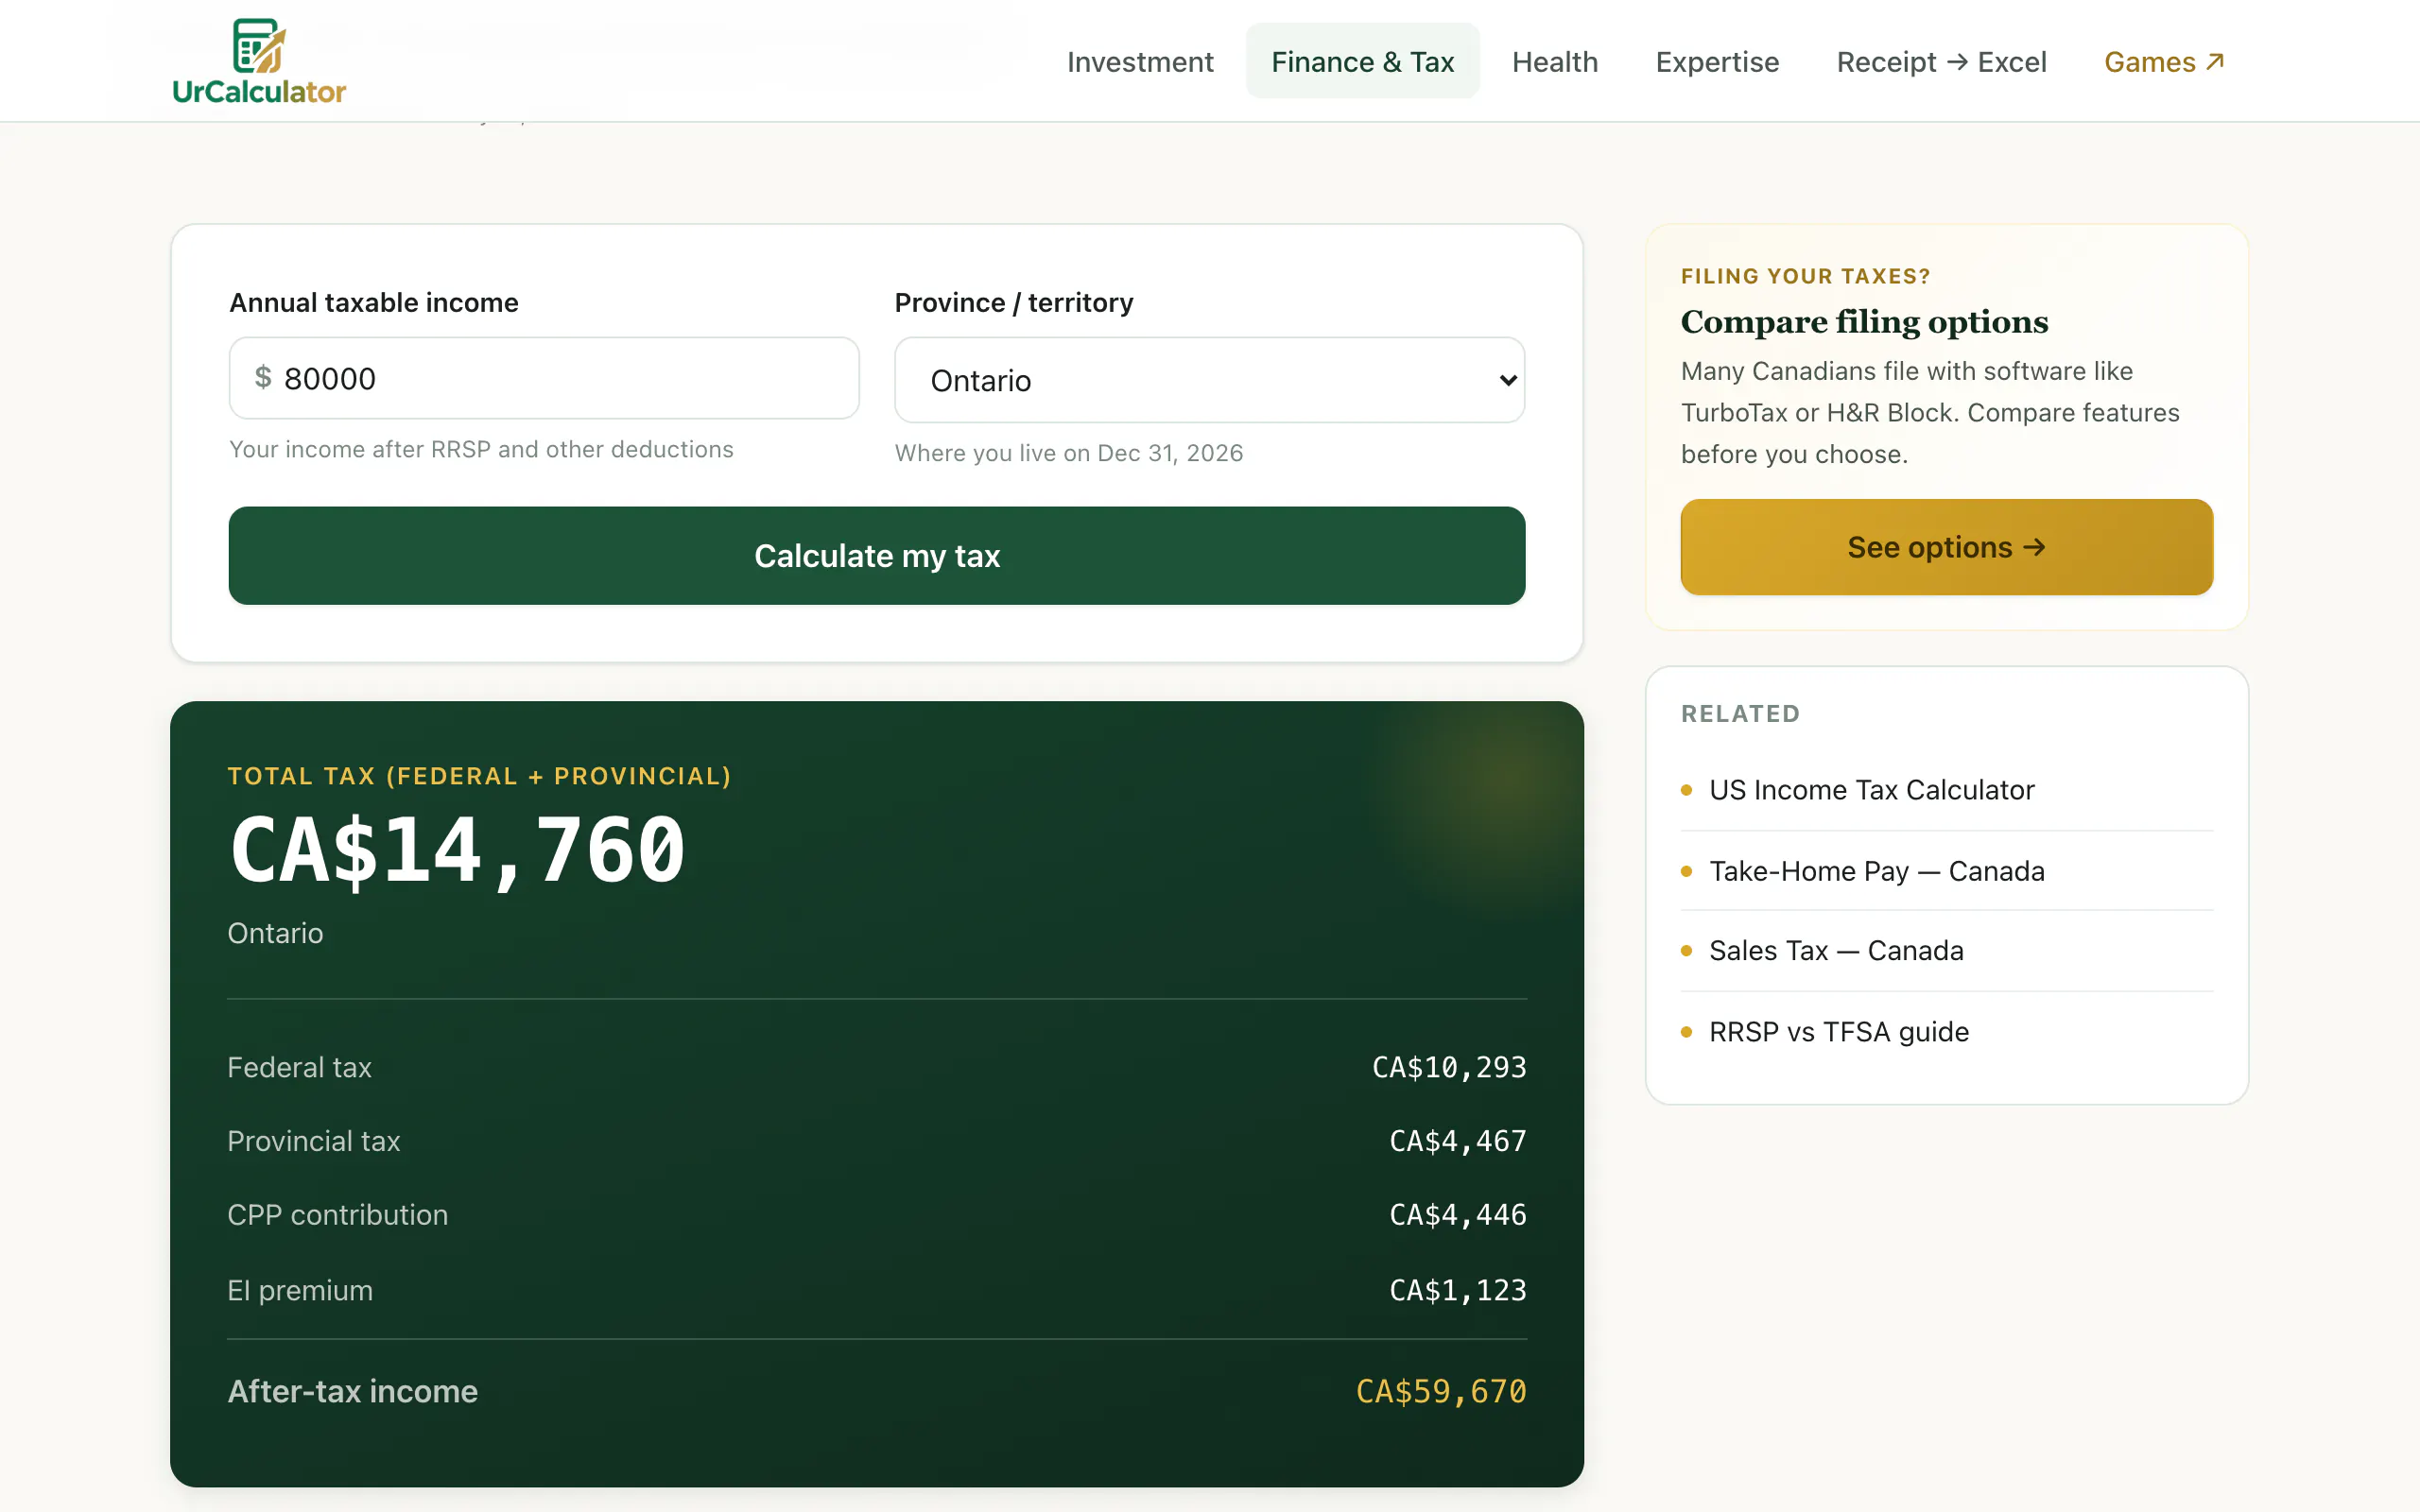Click the EI premium CA$1,123 amount
The width and height of the screenshot is (2420, 1512).
tap(1458, 1290)
